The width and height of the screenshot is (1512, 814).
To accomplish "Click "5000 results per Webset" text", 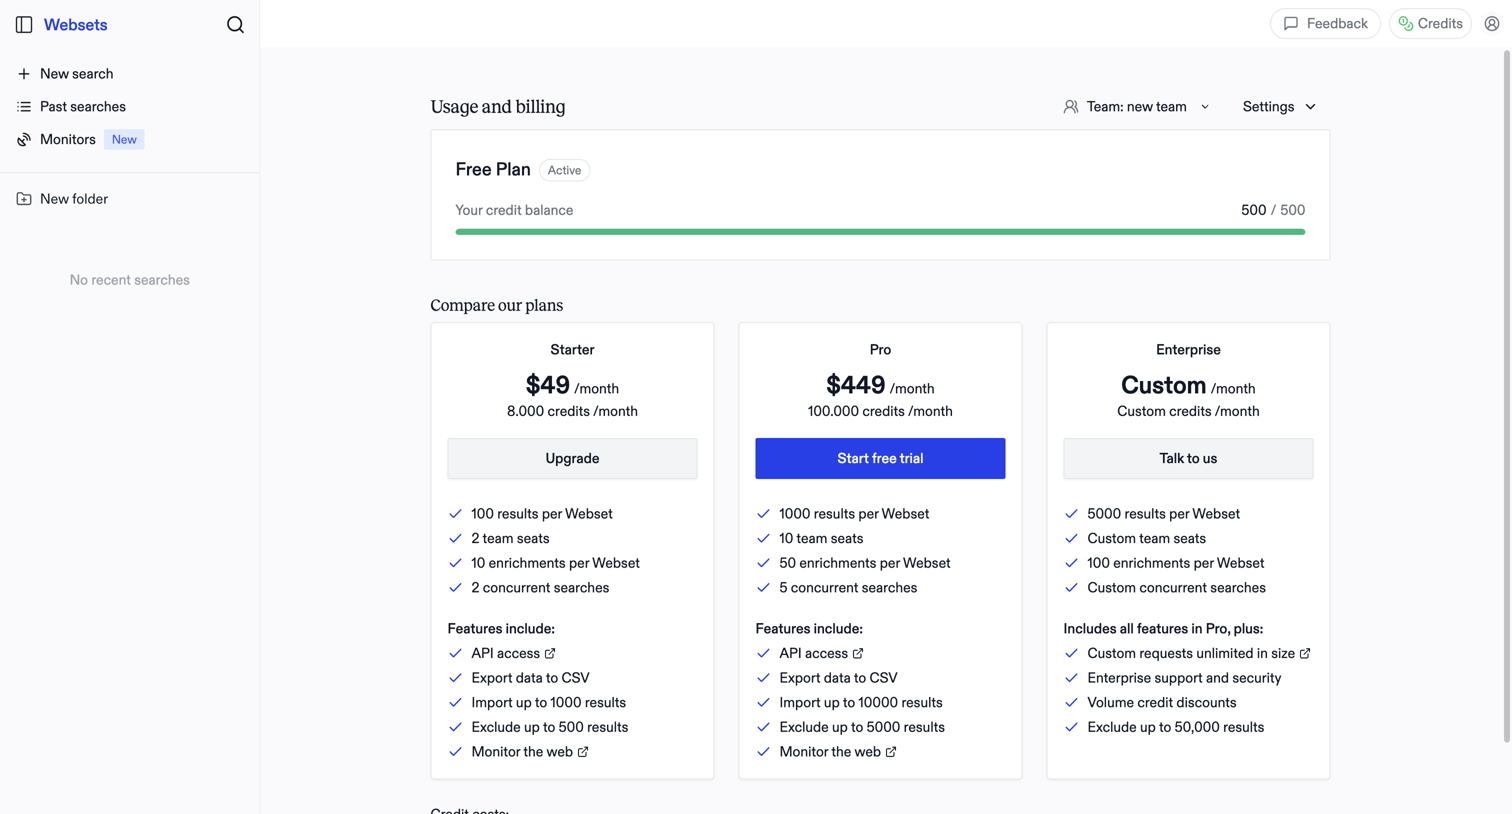I will 1163,514.
